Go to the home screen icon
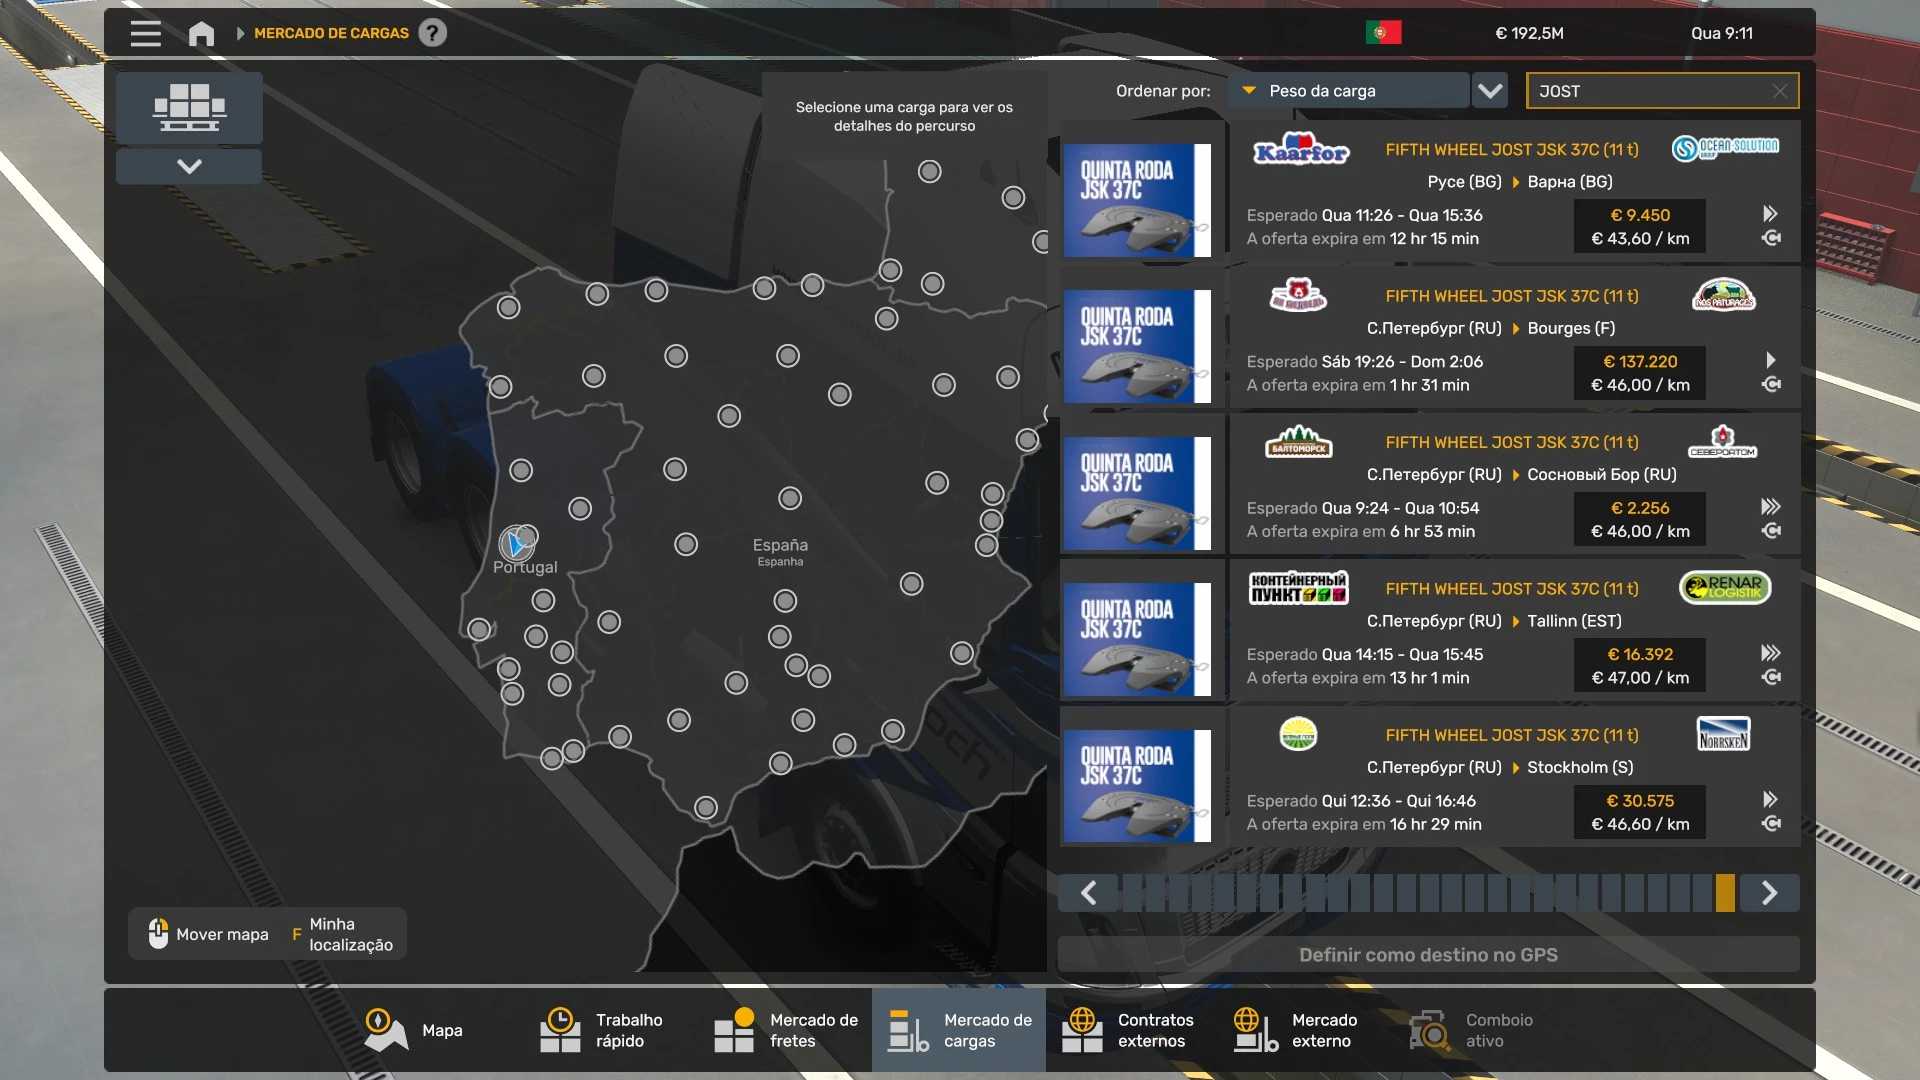 [x=201, y=33]
